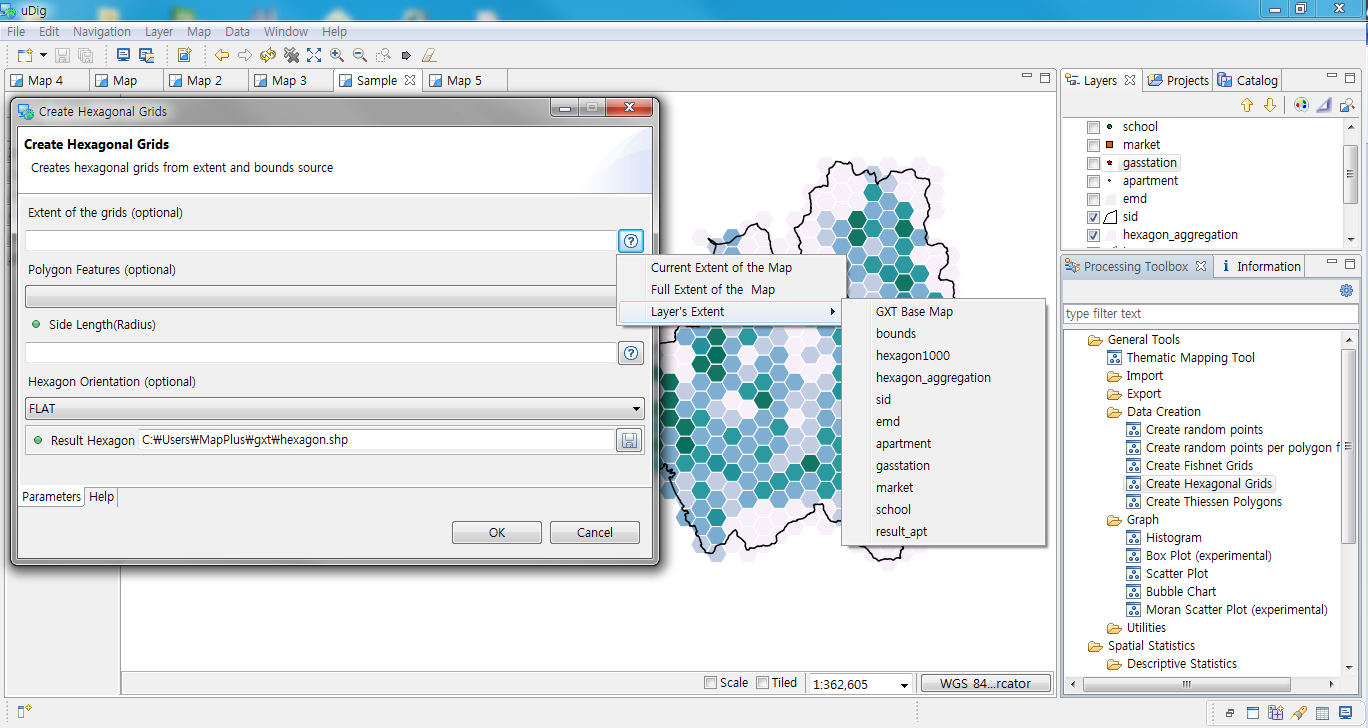The width and height of the screenshot is (1368, 728).
Task: Open the scale dropdown showing 1:362,605
Action: pyautogui.click(x=903, y=683)
